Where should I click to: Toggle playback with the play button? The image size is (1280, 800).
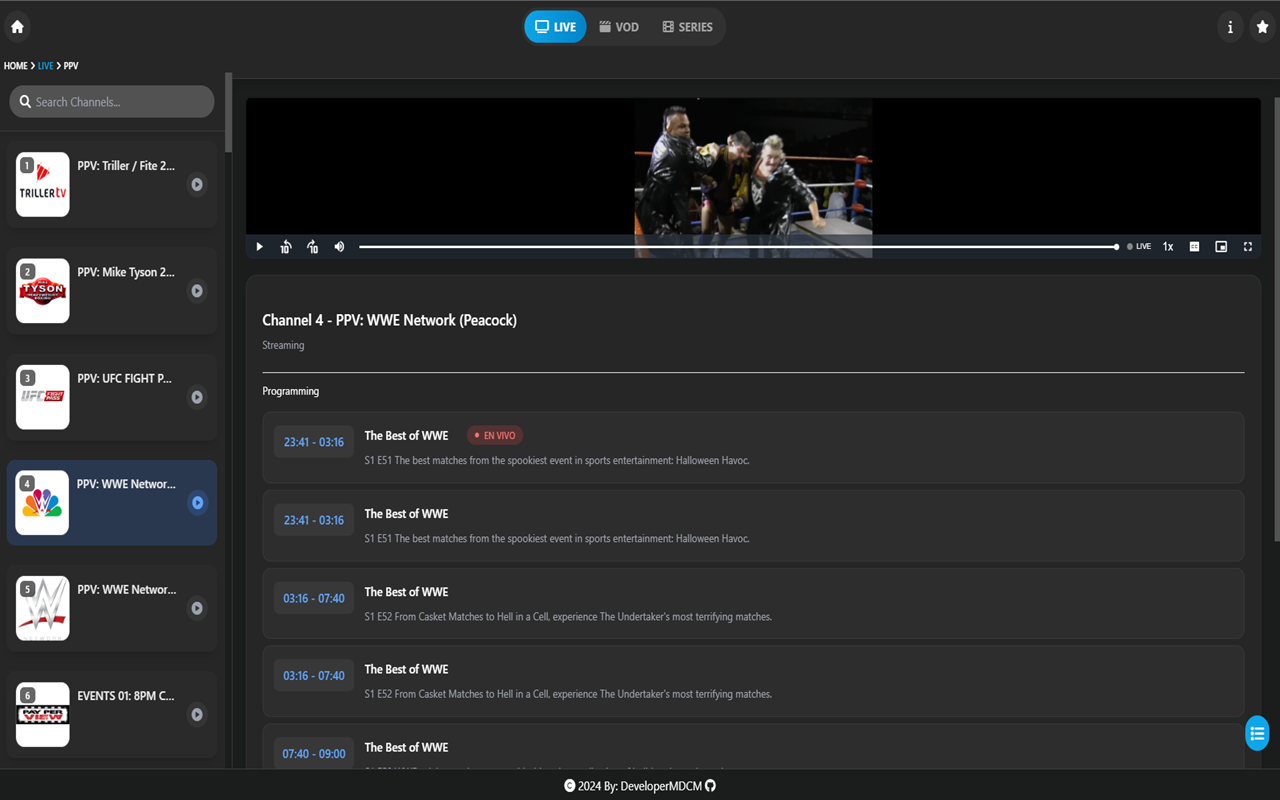coord(259,246)
